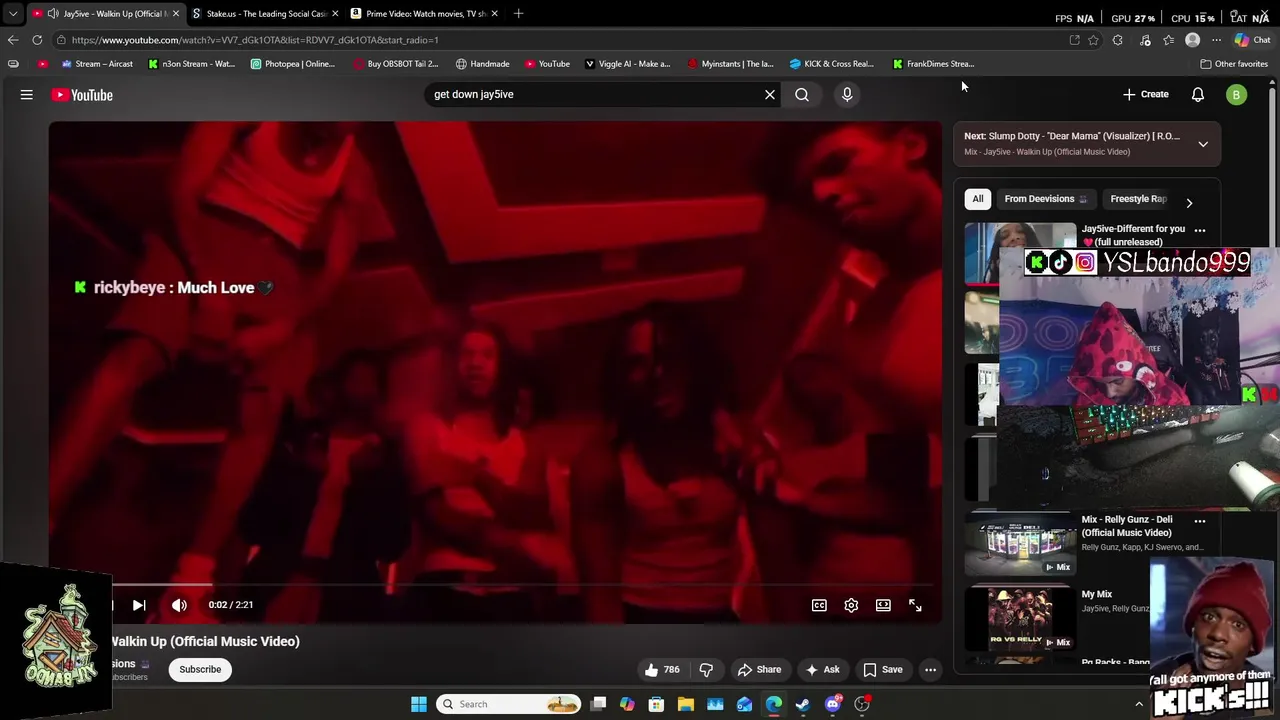Open the browser profile icon
The image size is (1280, 720).
coord(1192,40)
